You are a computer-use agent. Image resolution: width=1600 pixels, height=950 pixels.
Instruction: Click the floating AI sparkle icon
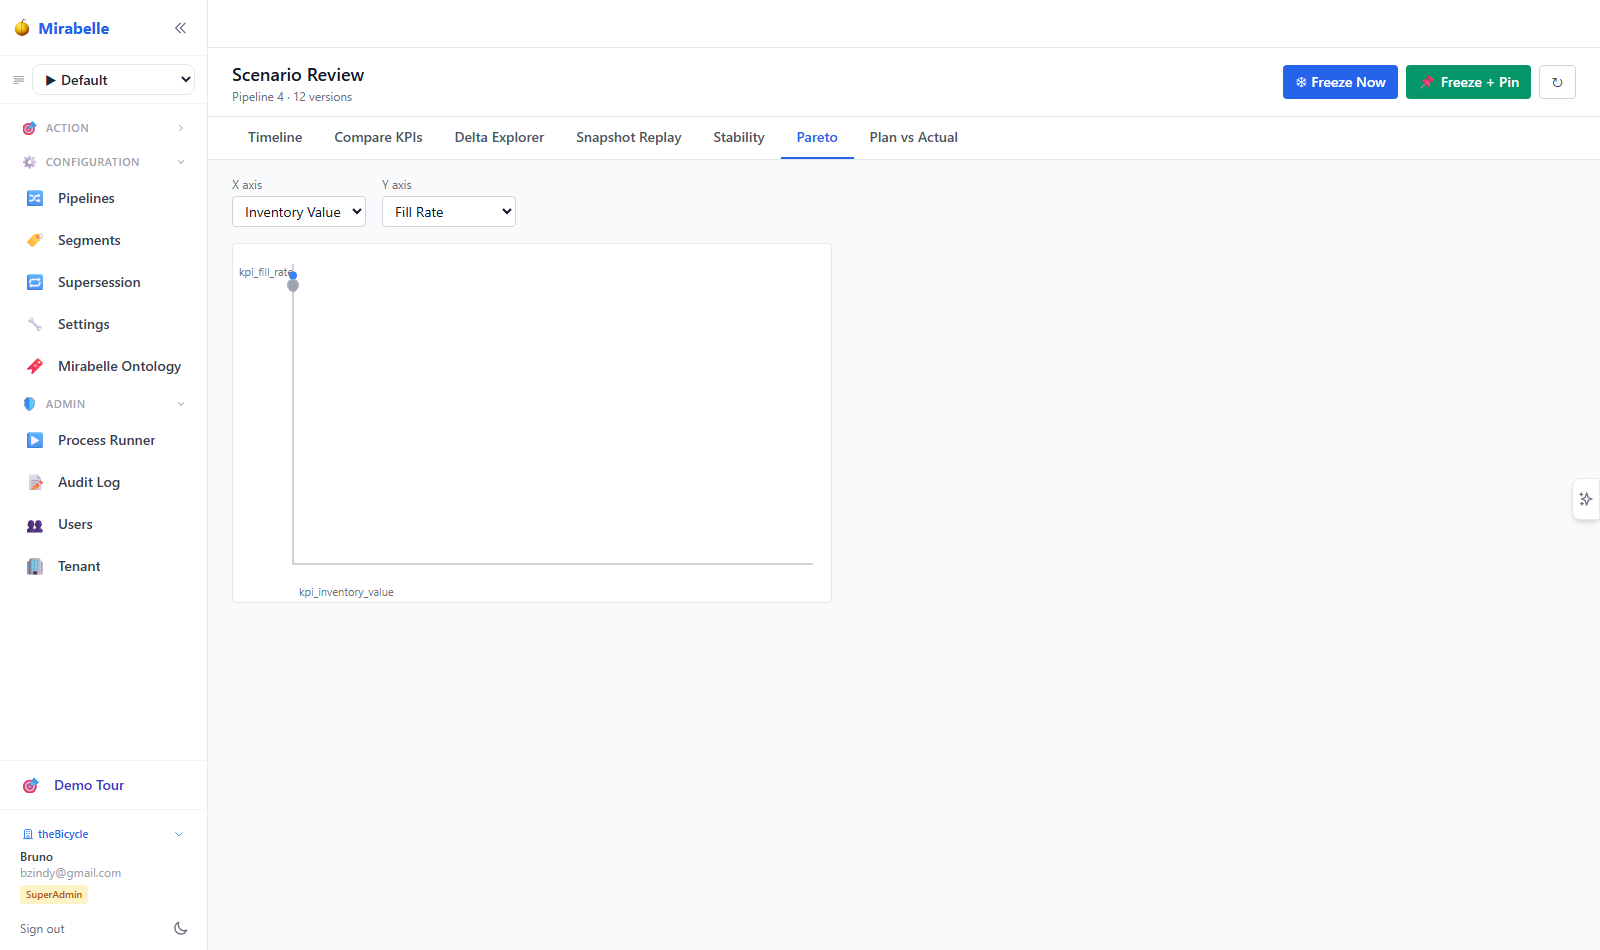pyautogui.click(x=1586, y=499)
